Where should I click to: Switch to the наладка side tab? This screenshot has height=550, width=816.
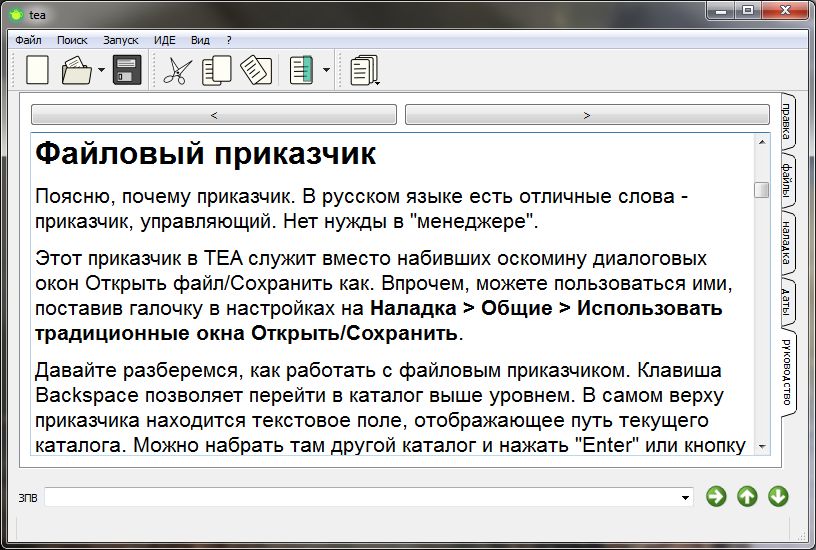[x=788, y=243]
